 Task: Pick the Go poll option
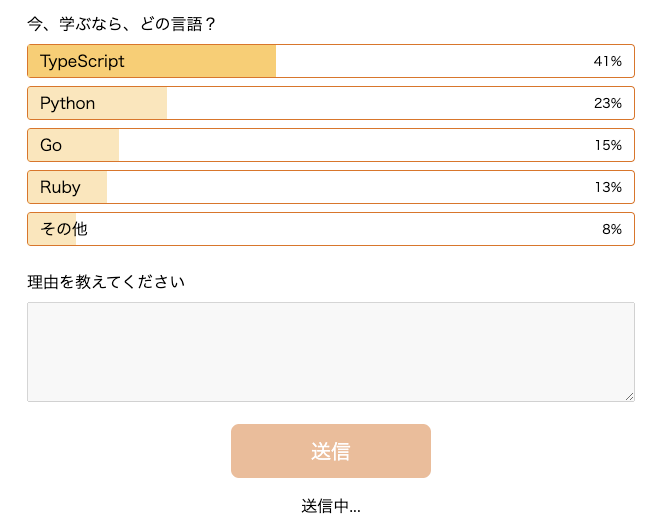330,145
